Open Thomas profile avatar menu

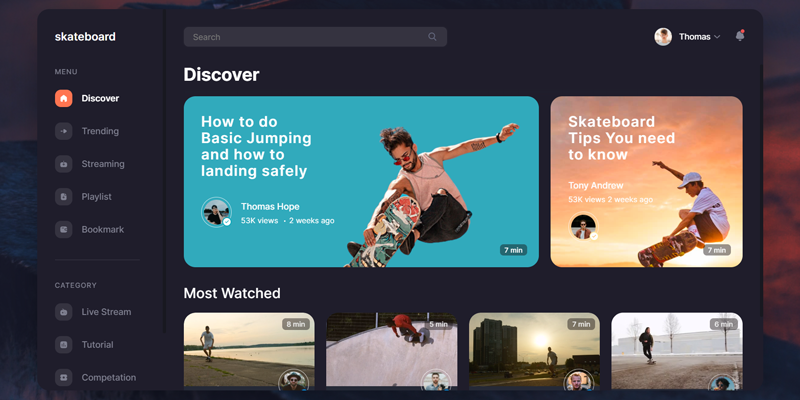click(x=663, y=37)
